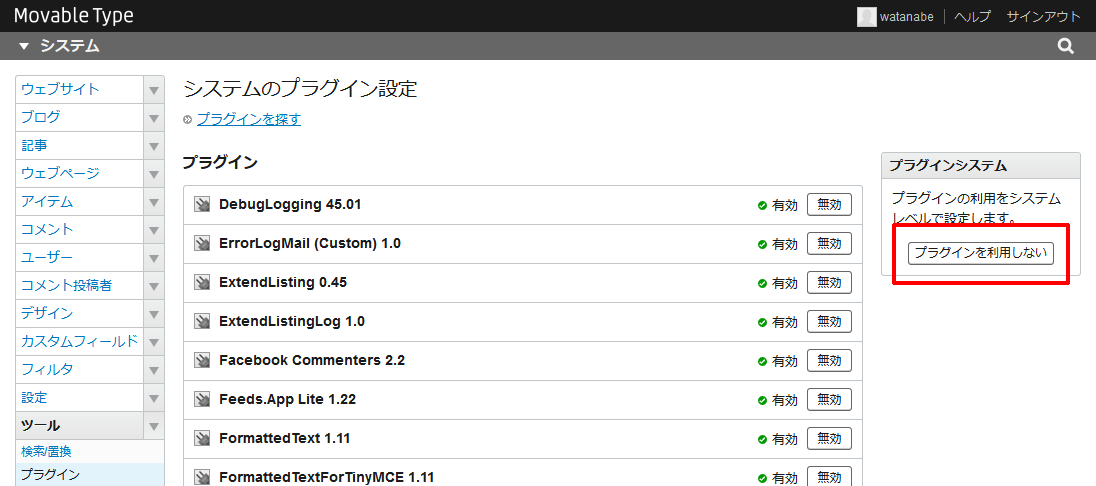Screen dimensions: 1096x486
Task: Open プラグイン under the ツール menu
Action: [x=50, y=474]
